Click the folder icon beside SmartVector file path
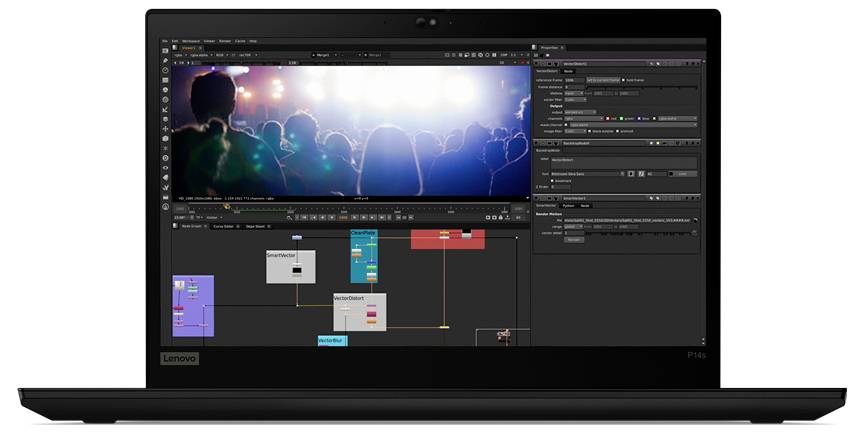The width and height of the screenshot is (864, 433). point(695,220)
